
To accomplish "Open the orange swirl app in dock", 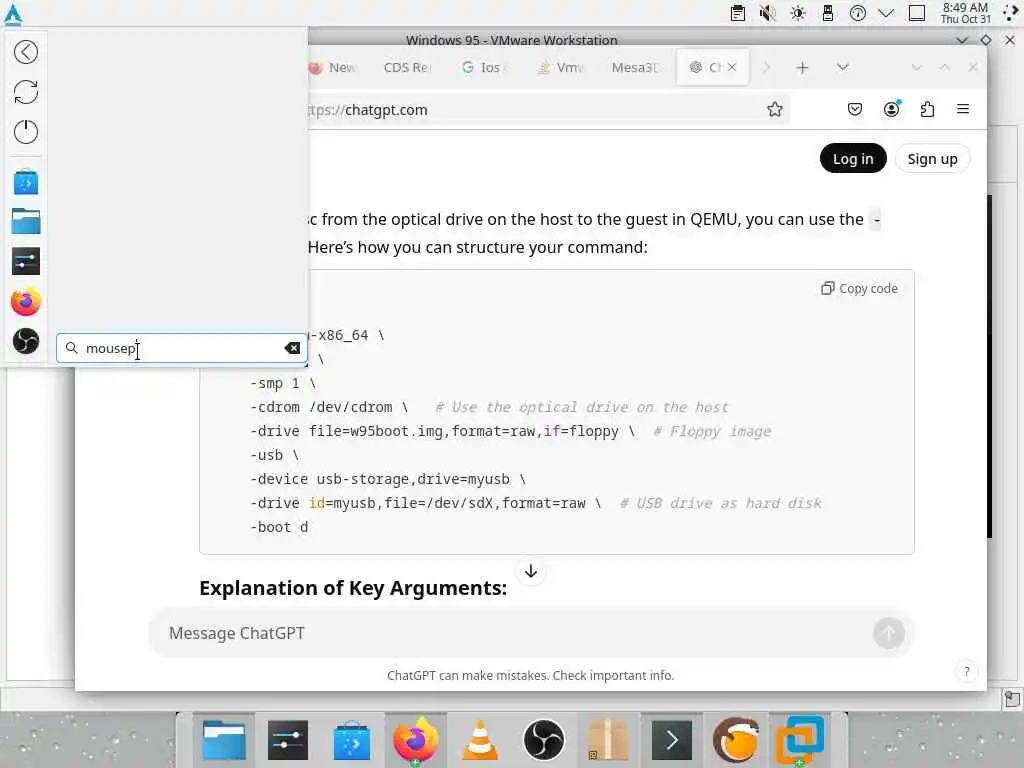I will click(736, 740).
